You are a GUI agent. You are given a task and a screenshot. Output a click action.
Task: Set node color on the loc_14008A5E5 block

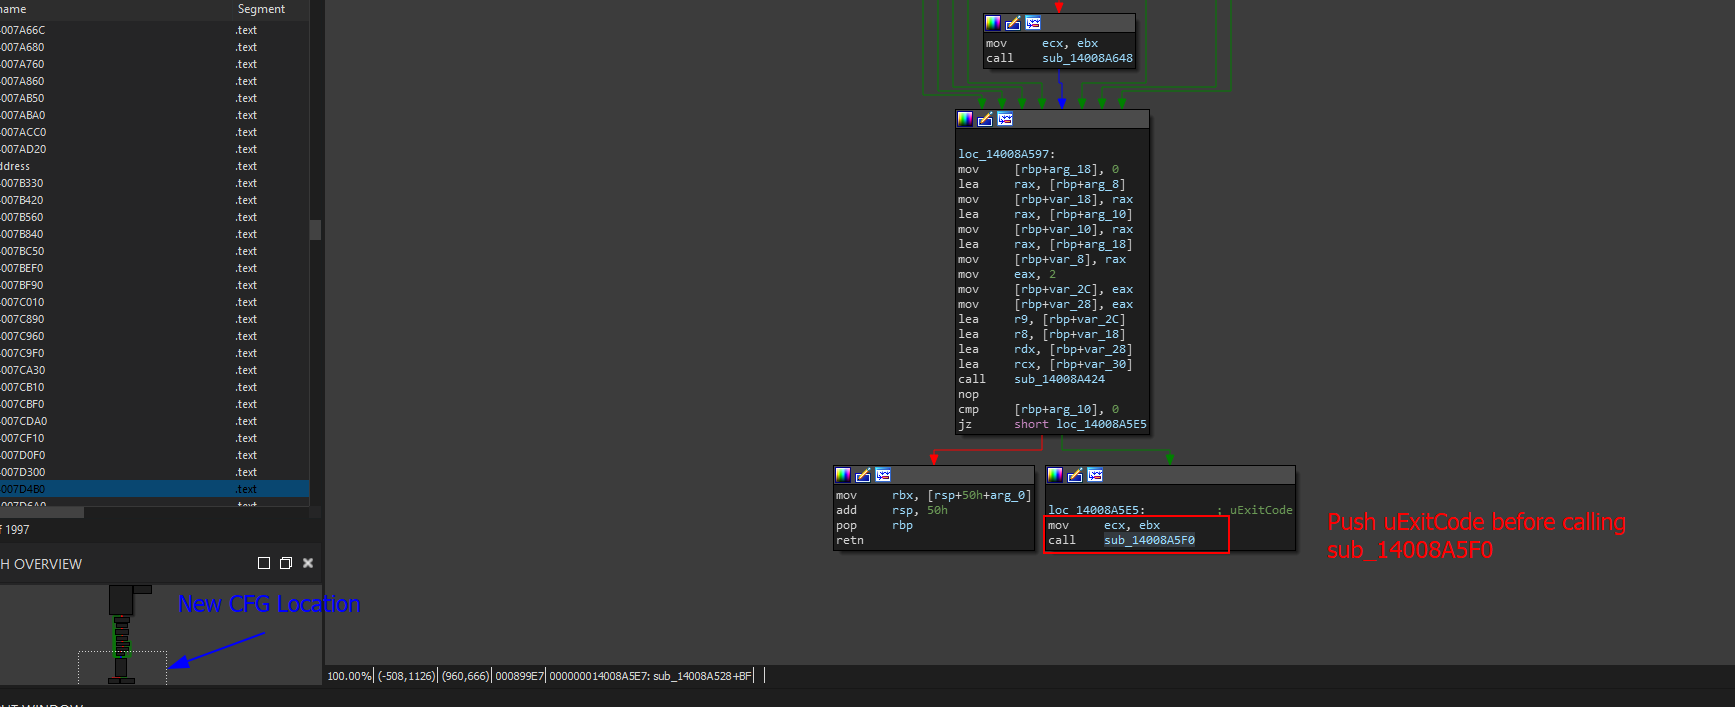[x=1055, y=475]
